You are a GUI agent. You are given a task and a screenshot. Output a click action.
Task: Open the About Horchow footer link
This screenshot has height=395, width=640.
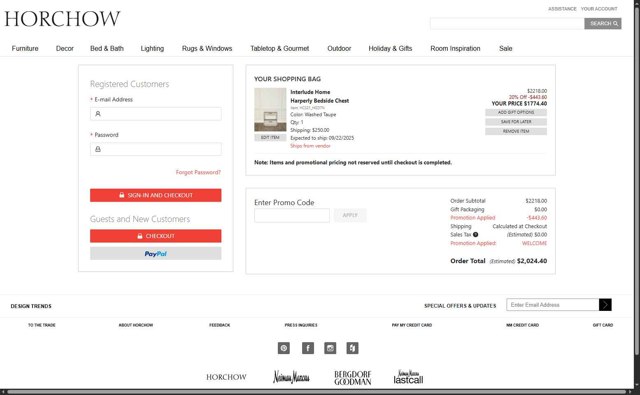pyautogui.click(x=136, y=325)
